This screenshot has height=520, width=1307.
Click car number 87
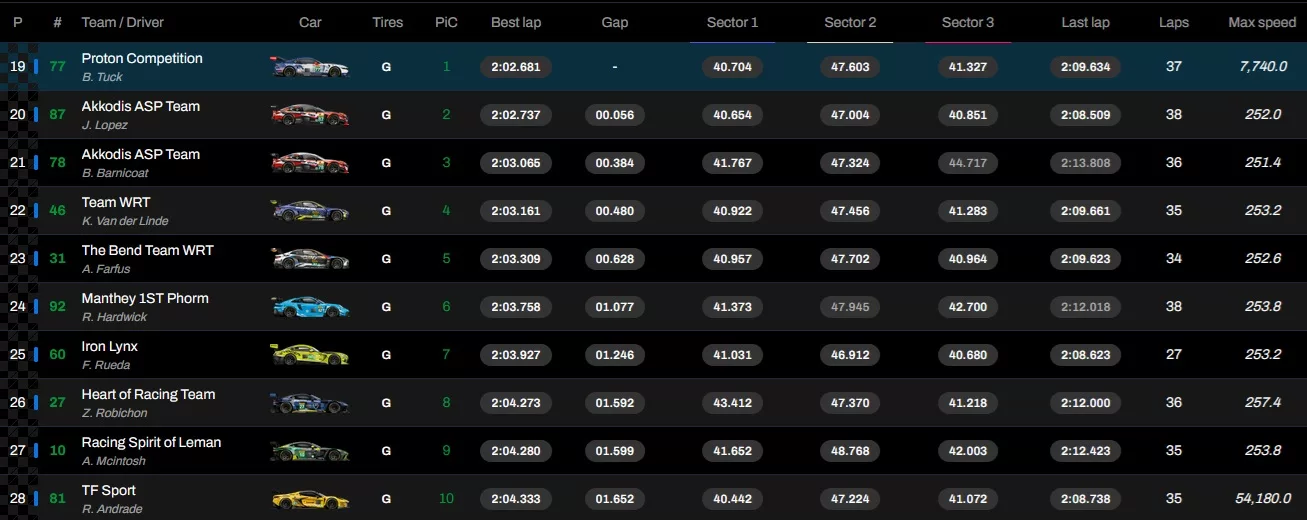(x=58, y=115)
